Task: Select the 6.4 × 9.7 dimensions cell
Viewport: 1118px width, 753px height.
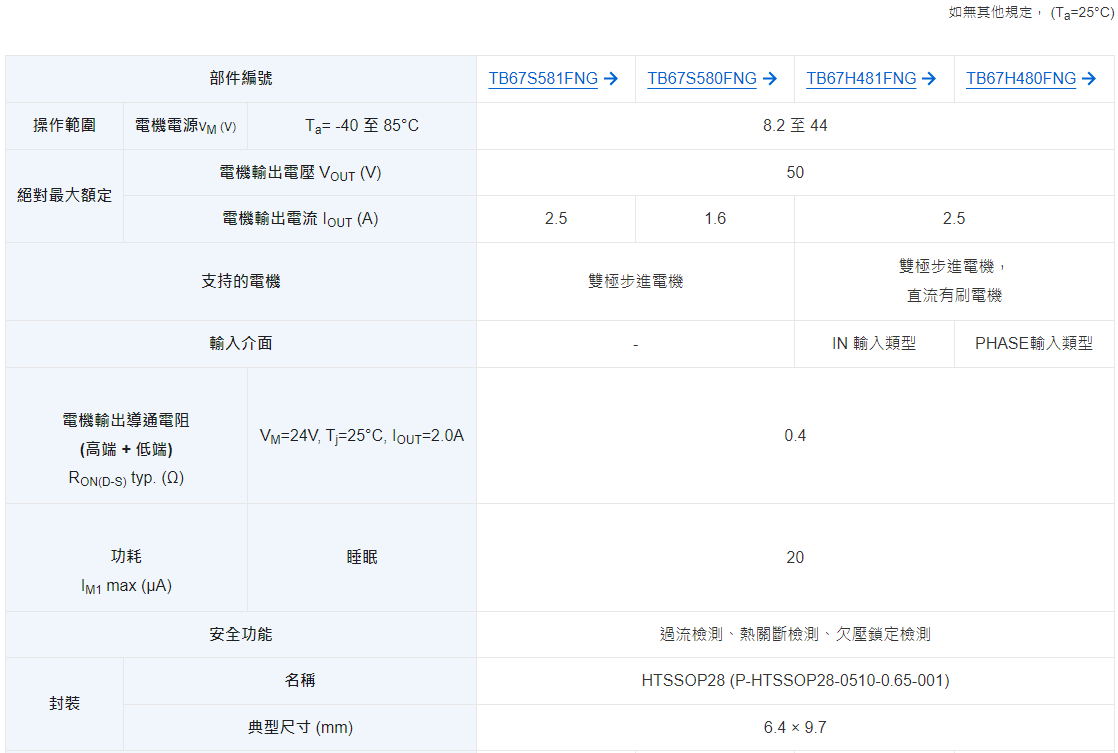Action: (795, 728)
